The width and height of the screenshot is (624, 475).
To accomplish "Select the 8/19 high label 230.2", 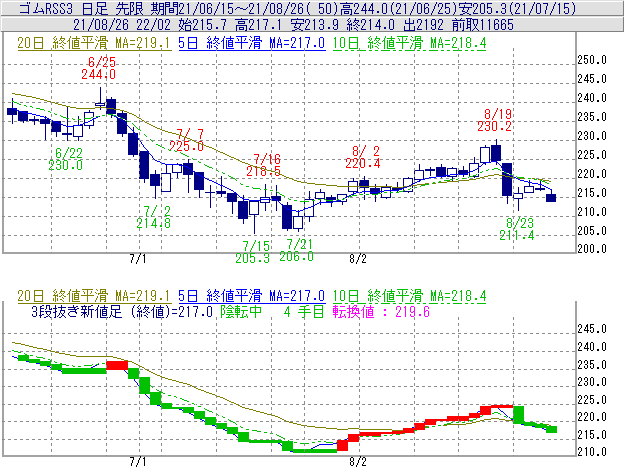I will [x=495, y=120].
